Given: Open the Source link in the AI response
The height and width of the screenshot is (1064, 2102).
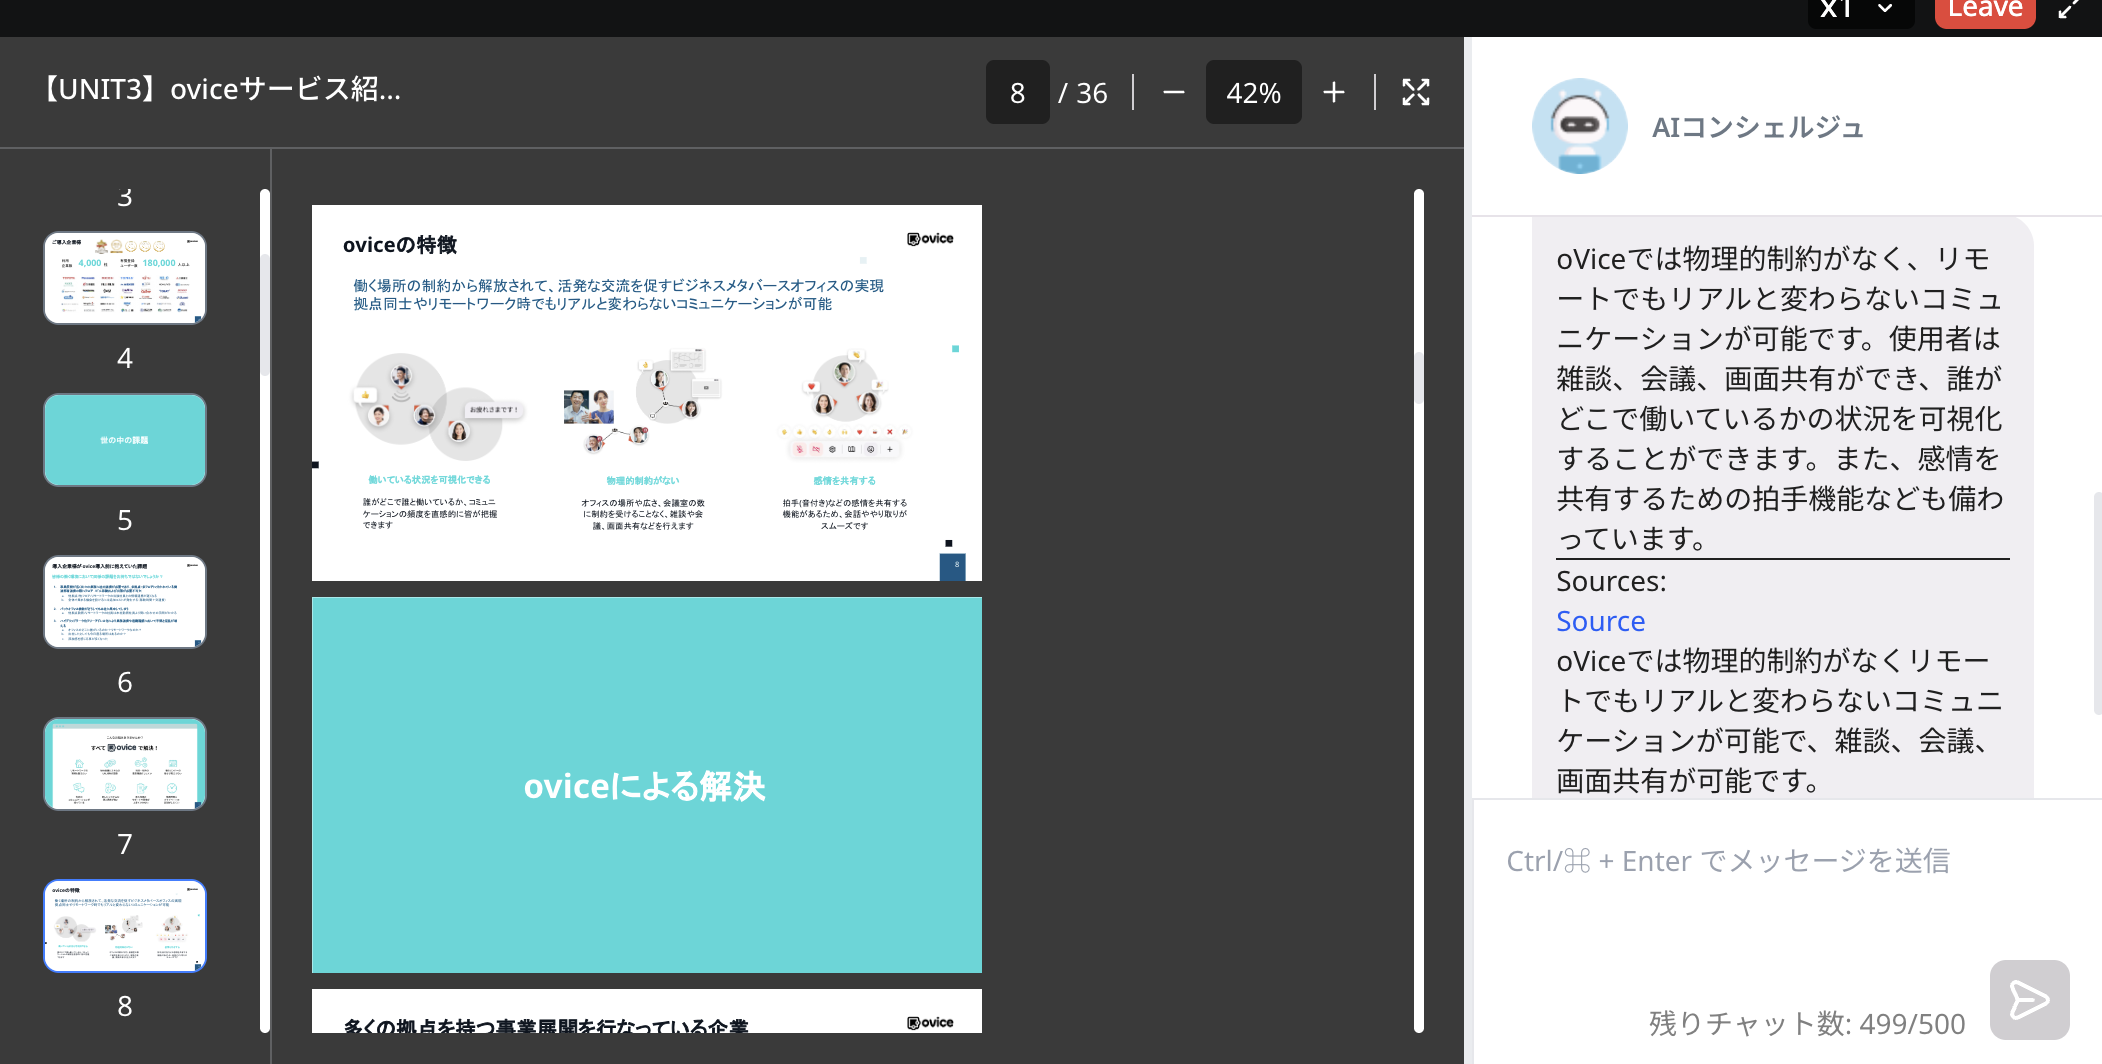Looking at the screenshot, I should (1600, 620).
